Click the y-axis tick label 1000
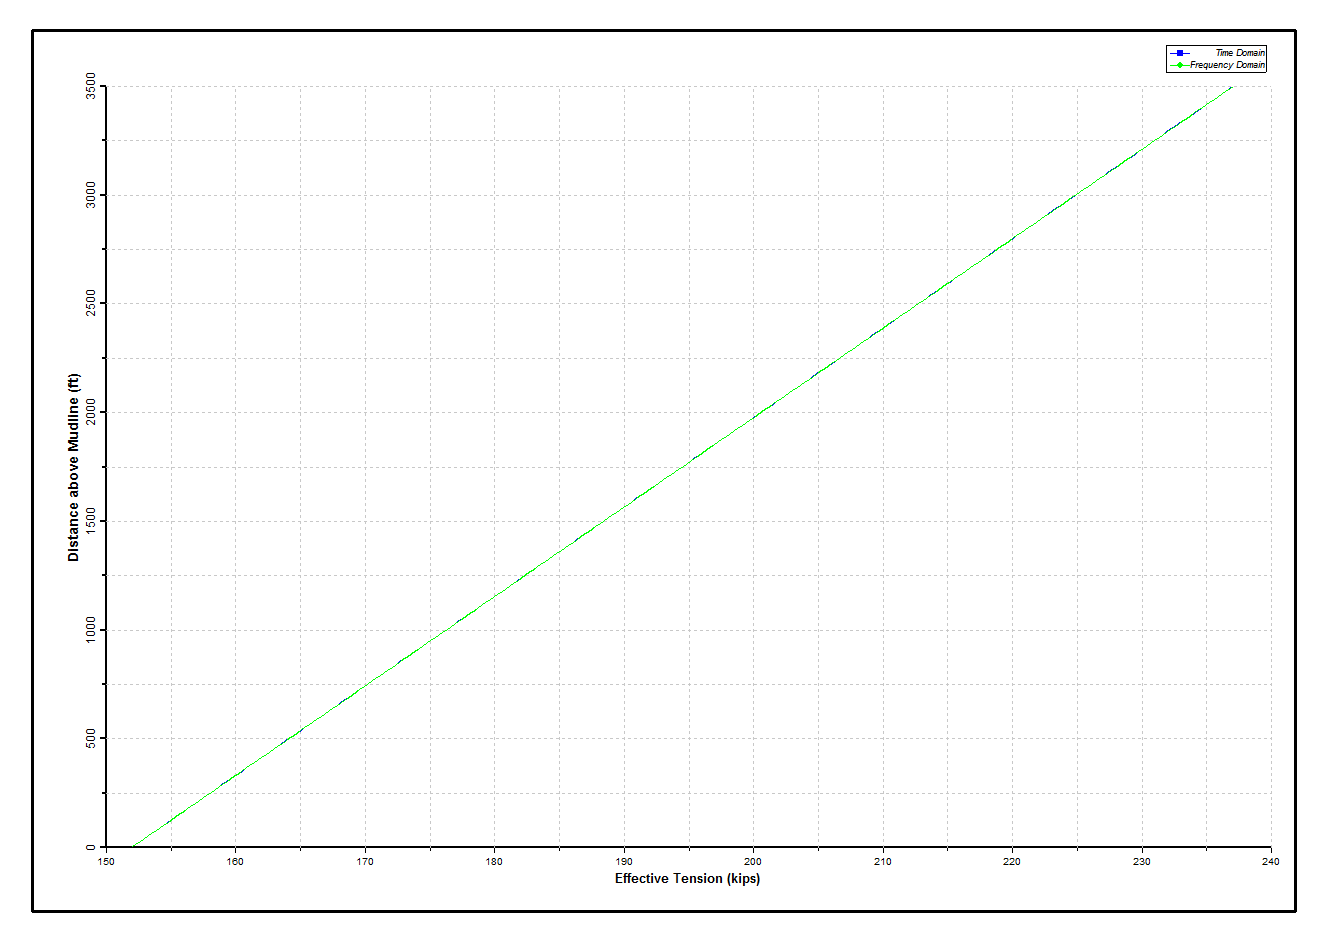 92,629
